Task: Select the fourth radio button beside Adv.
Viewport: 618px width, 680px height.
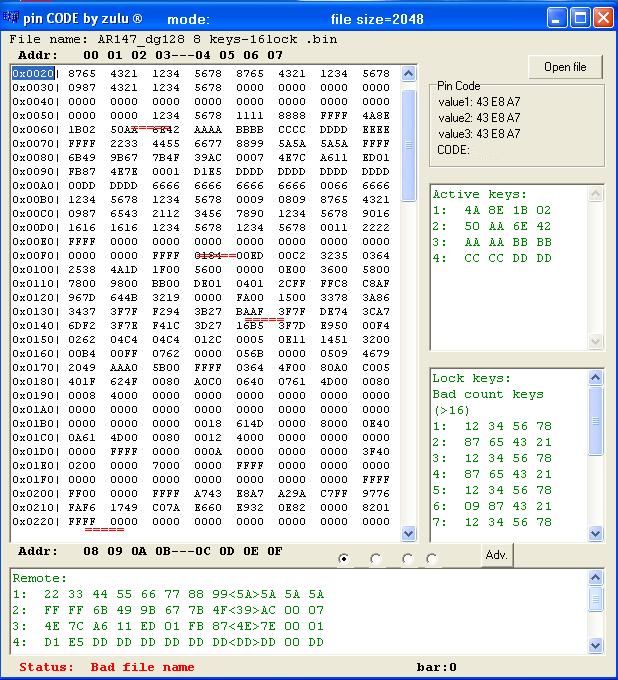Action: [x=432, y=559]
